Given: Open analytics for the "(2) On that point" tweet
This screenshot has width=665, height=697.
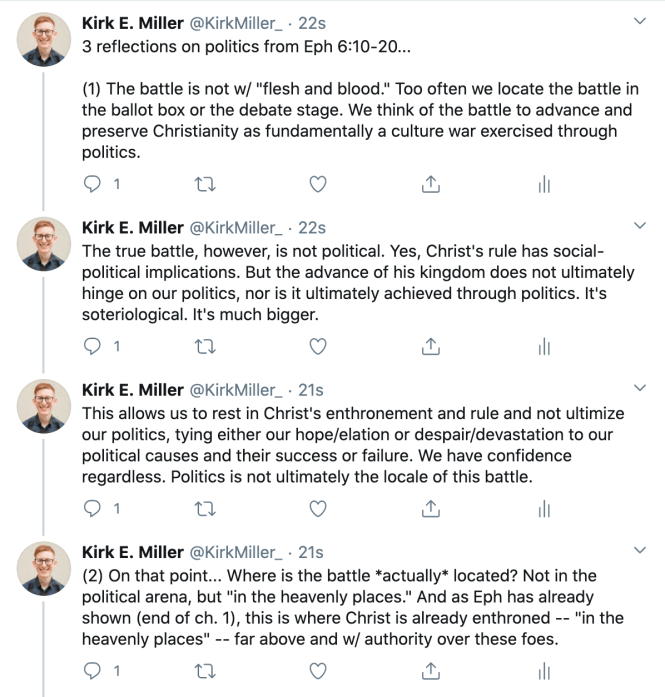Looking at the screenshot, I should [544, 670].
